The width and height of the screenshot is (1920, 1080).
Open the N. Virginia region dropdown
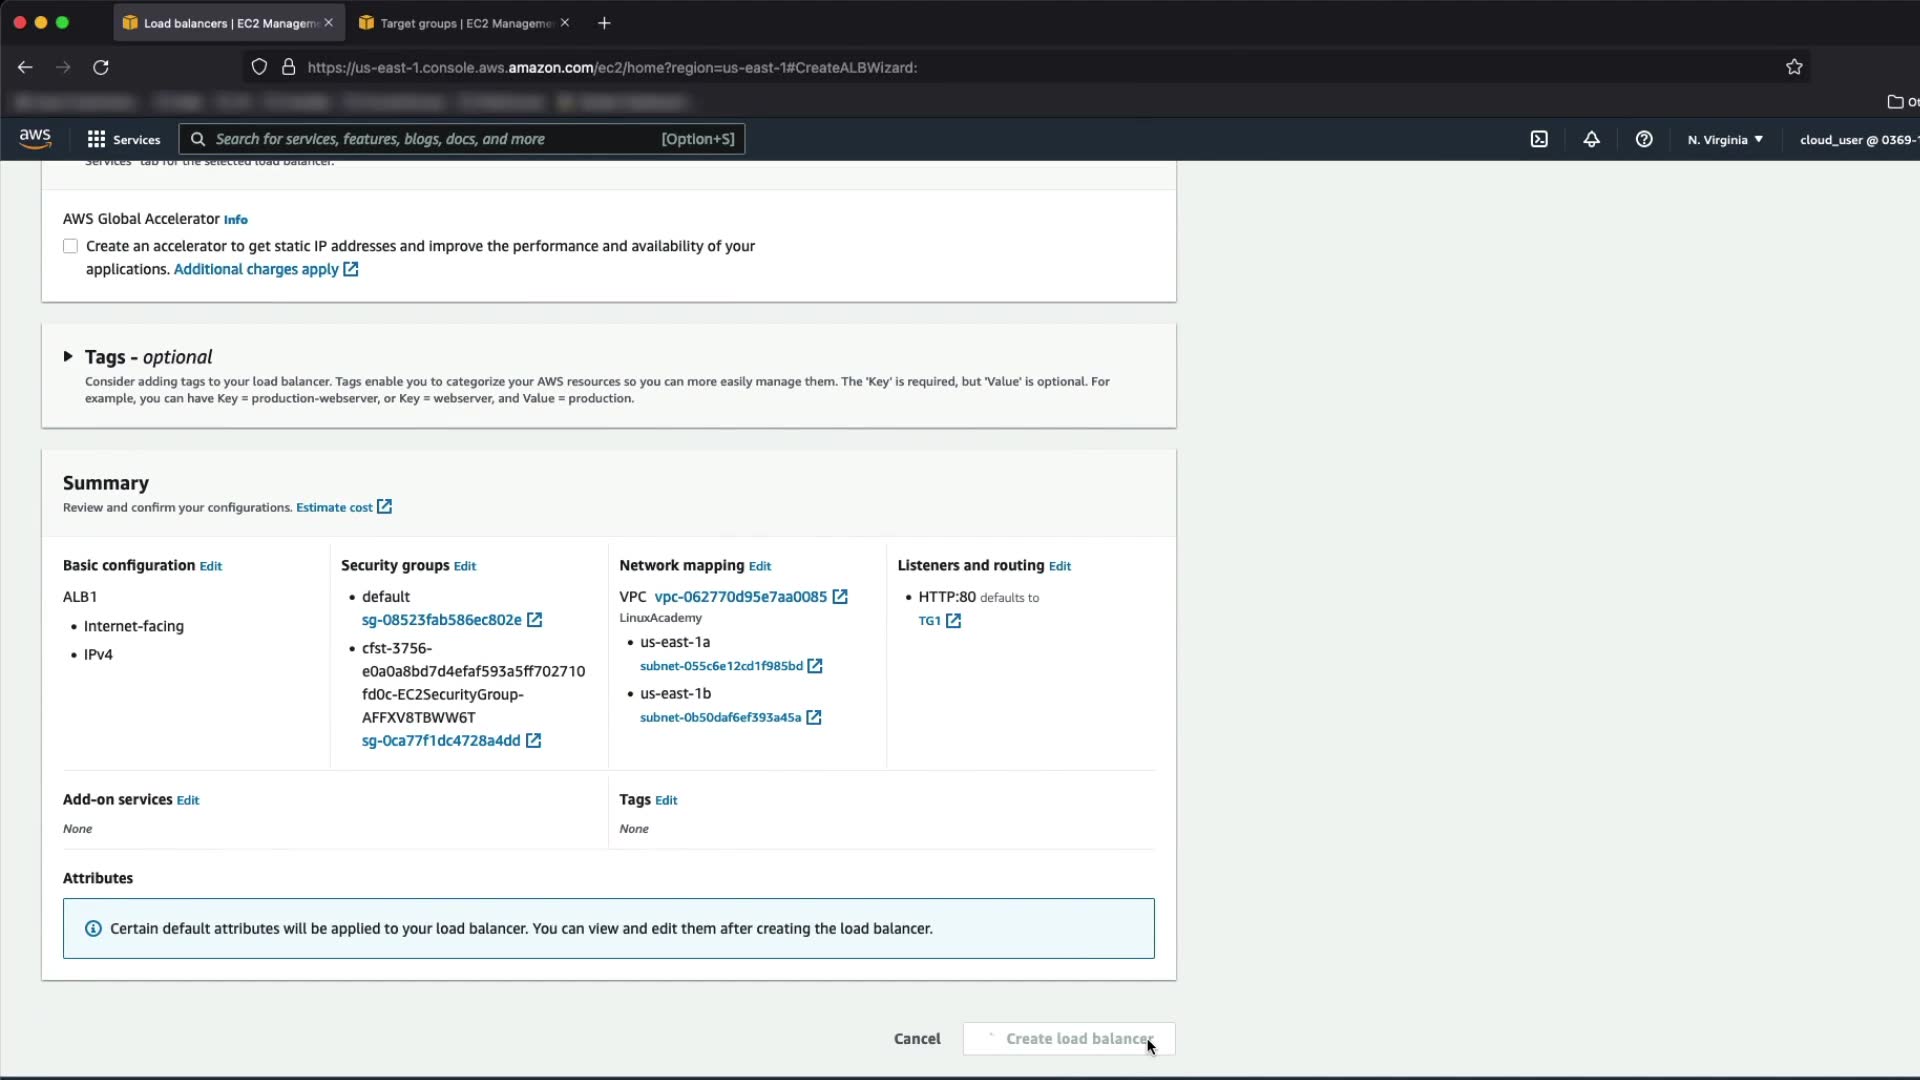(1725, 140)
